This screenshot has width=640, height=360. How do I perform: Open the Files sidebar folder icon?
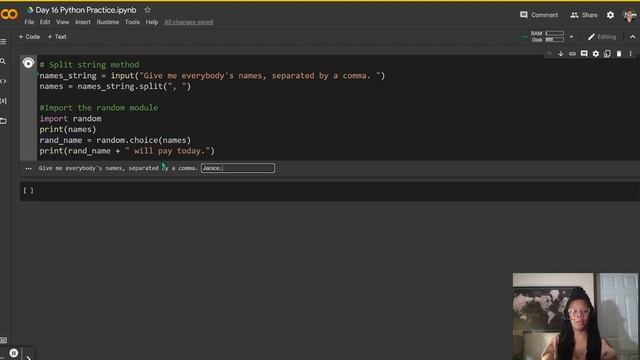3,121
